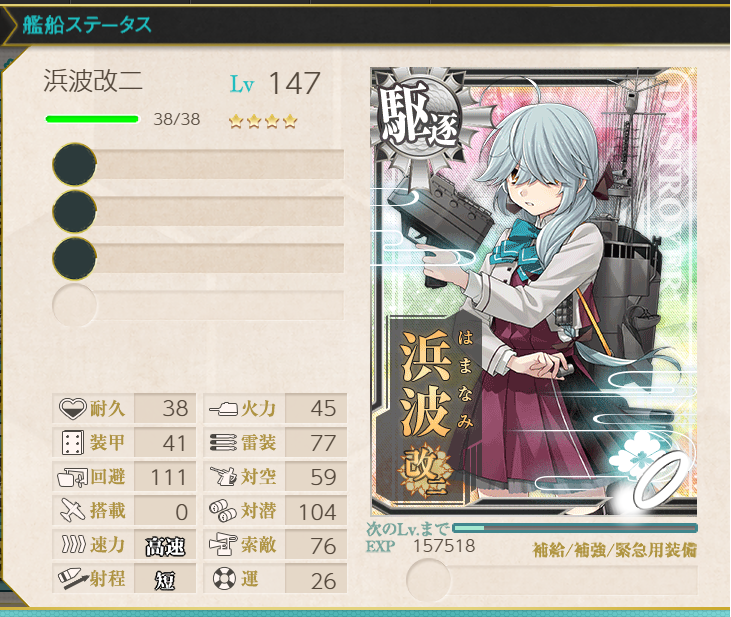Click the 搭載 aircraft icon
This screenshot has width=731, height=617.
tap(73, 511)
